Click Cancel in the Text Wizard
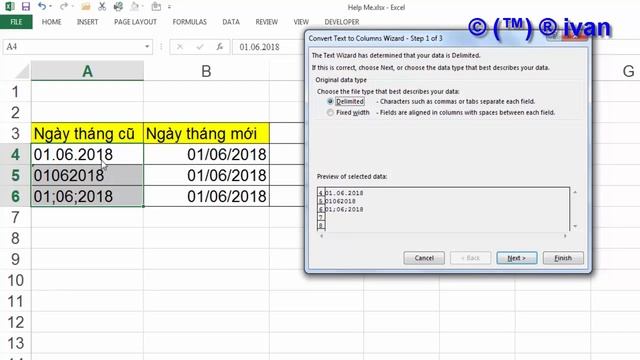Viewport: 640px width, 360px height. coord(424,258)
